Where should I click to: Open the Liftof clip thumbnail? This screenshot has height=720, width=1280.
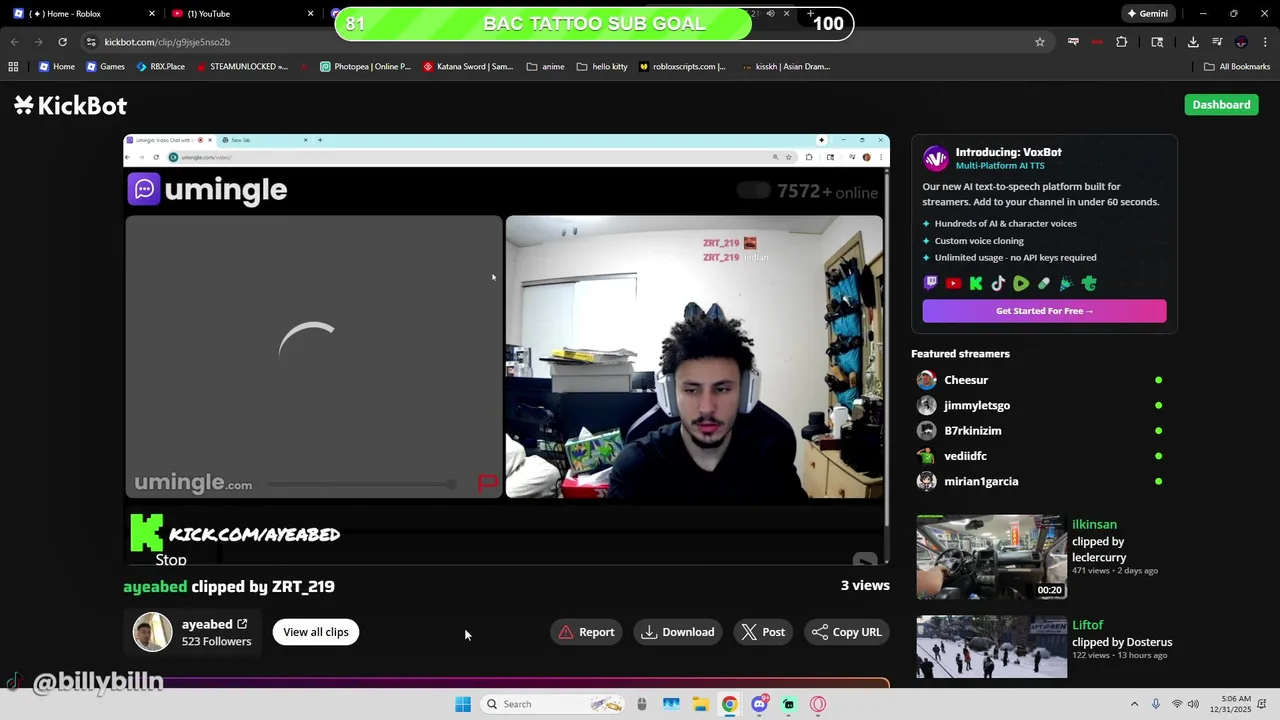click(991, 647)
